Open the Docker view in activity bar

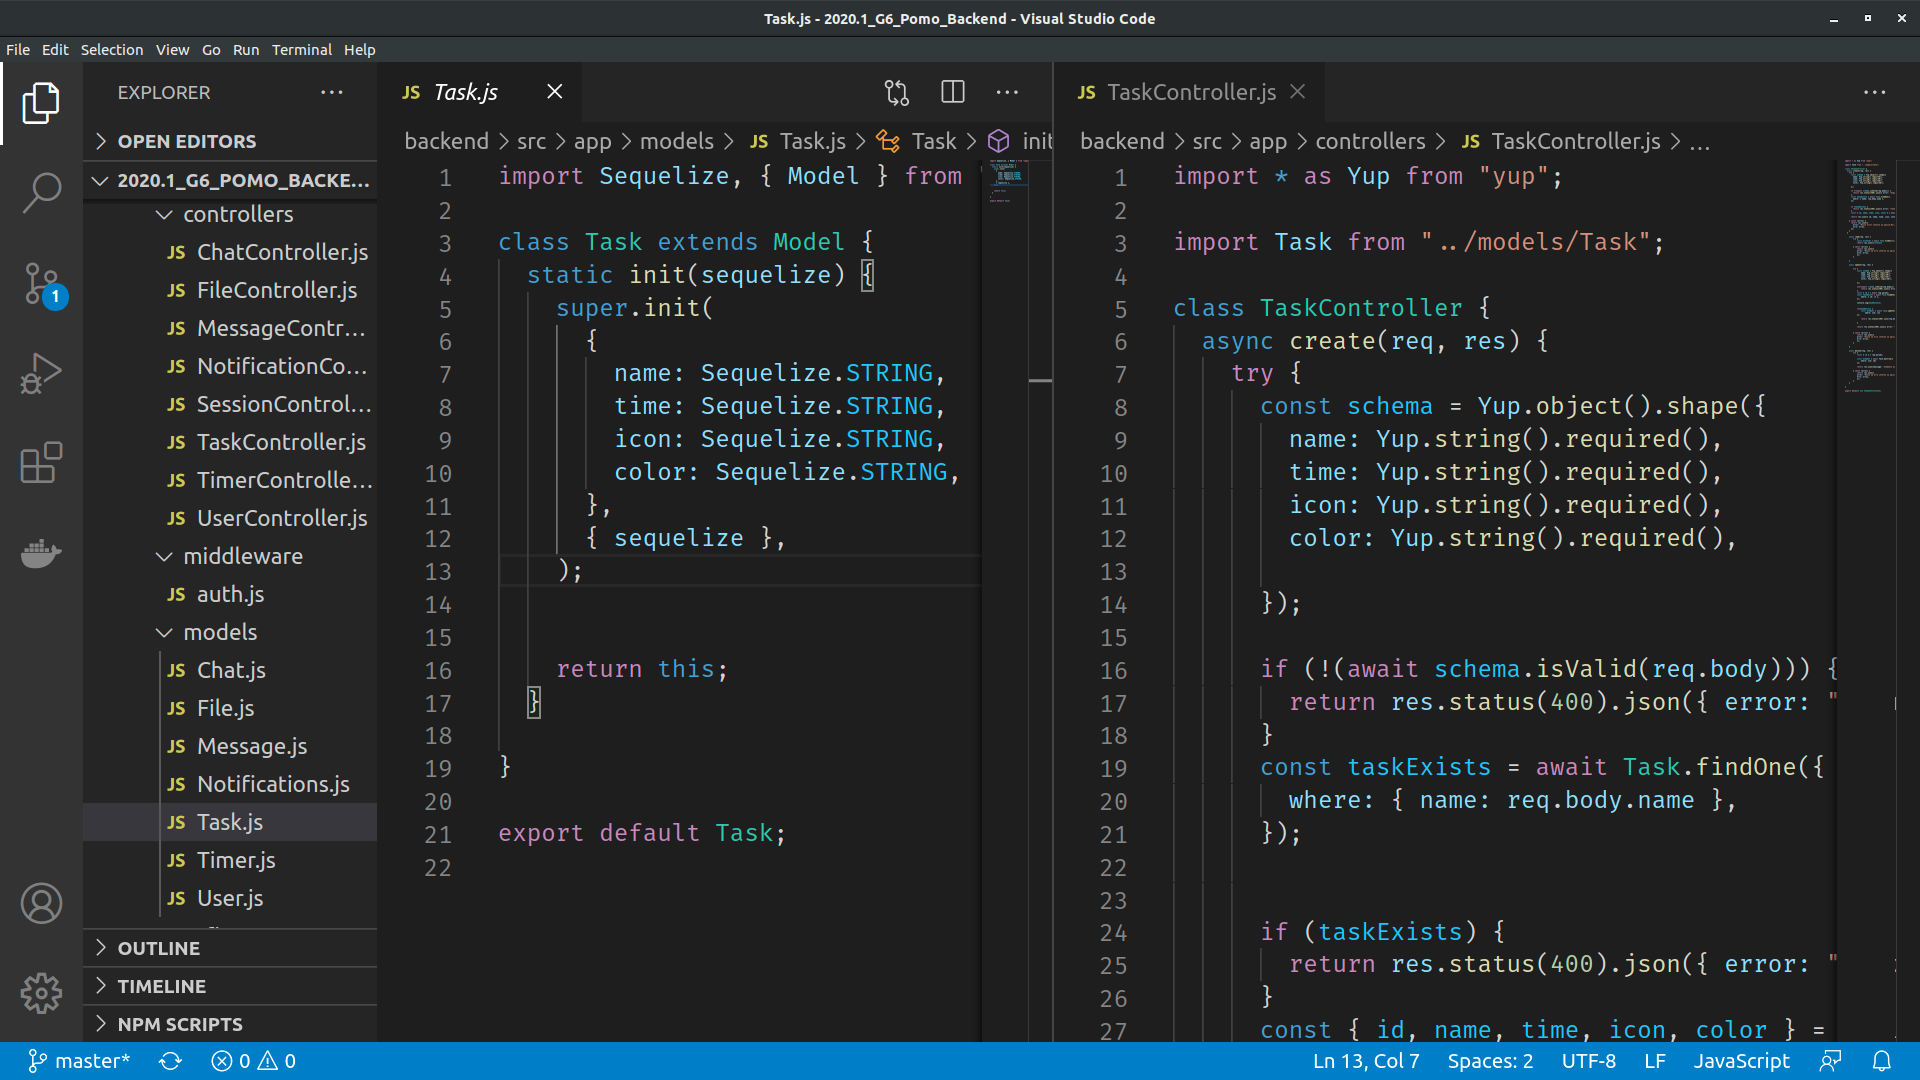tap(41, 553)
